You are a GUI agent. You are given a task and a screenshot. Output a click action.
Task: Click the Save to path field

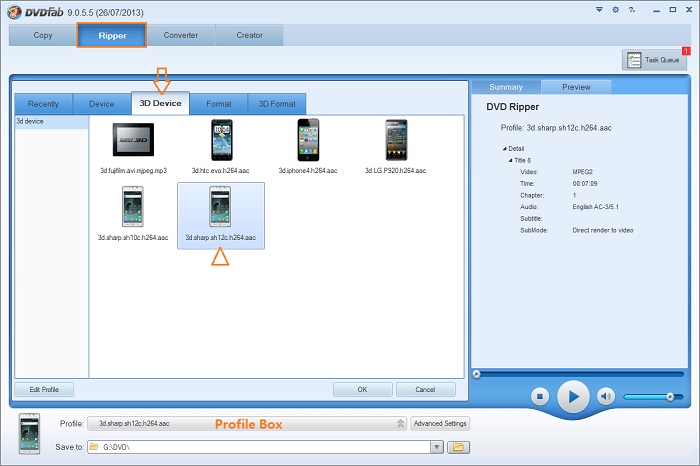coord(259,447)
